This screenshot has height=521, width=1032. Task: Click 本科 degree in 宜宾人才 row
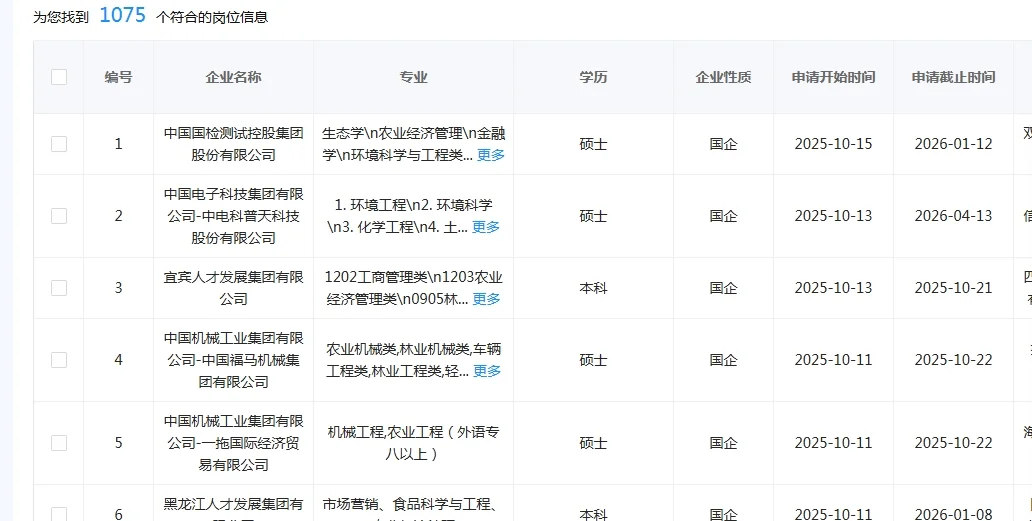[593, 288]
